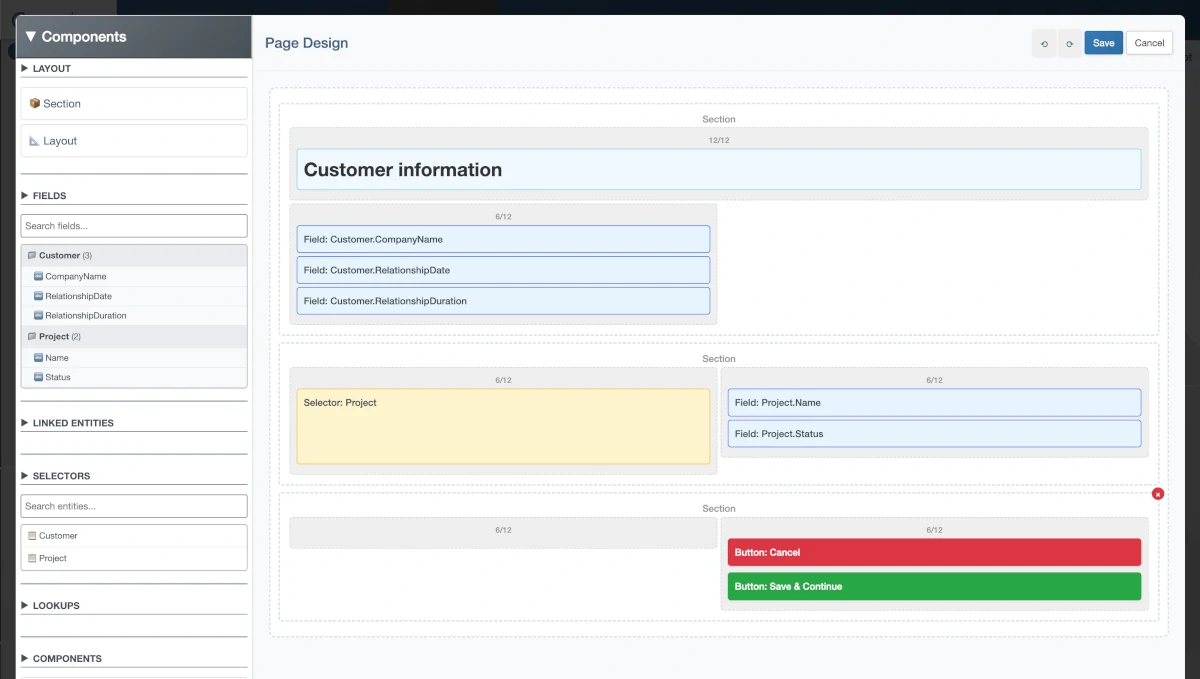Click the undo icon near Save
This screenshot has height=679, width=1200.
click(x=1043, y=43)
